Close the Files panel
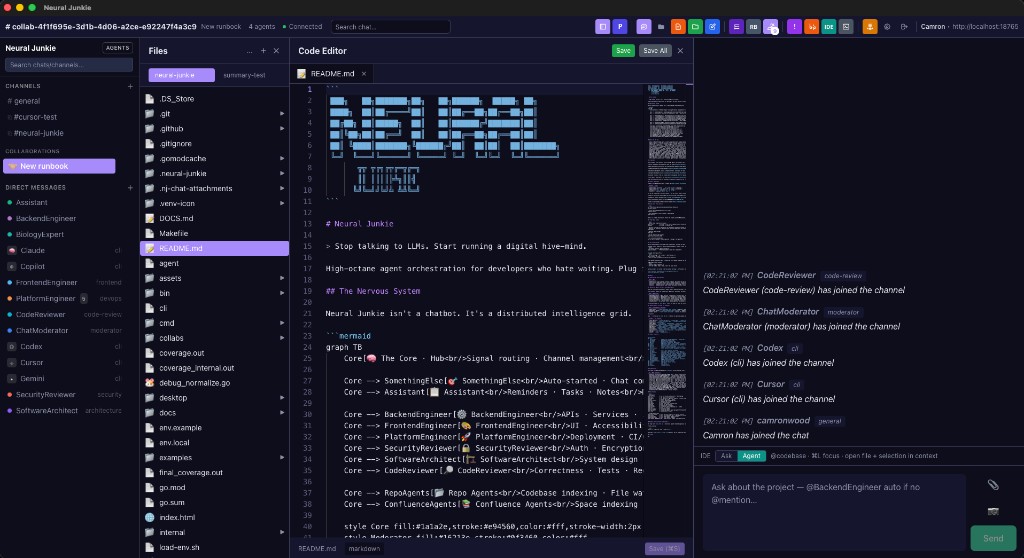This screenshot has height=558, width=1024. point(276,51)
